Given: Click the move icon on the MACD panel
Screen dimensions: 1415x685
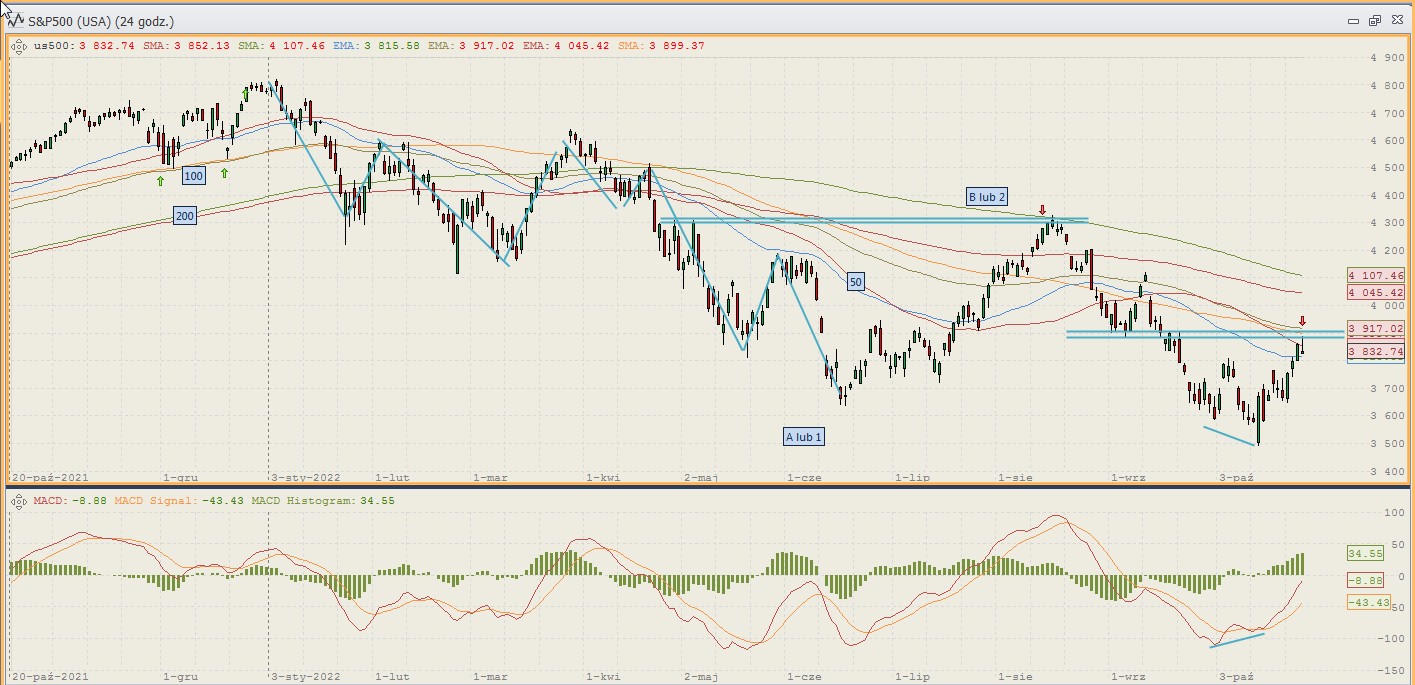Looking at the screenshot, I should click(x=19, y=500).
